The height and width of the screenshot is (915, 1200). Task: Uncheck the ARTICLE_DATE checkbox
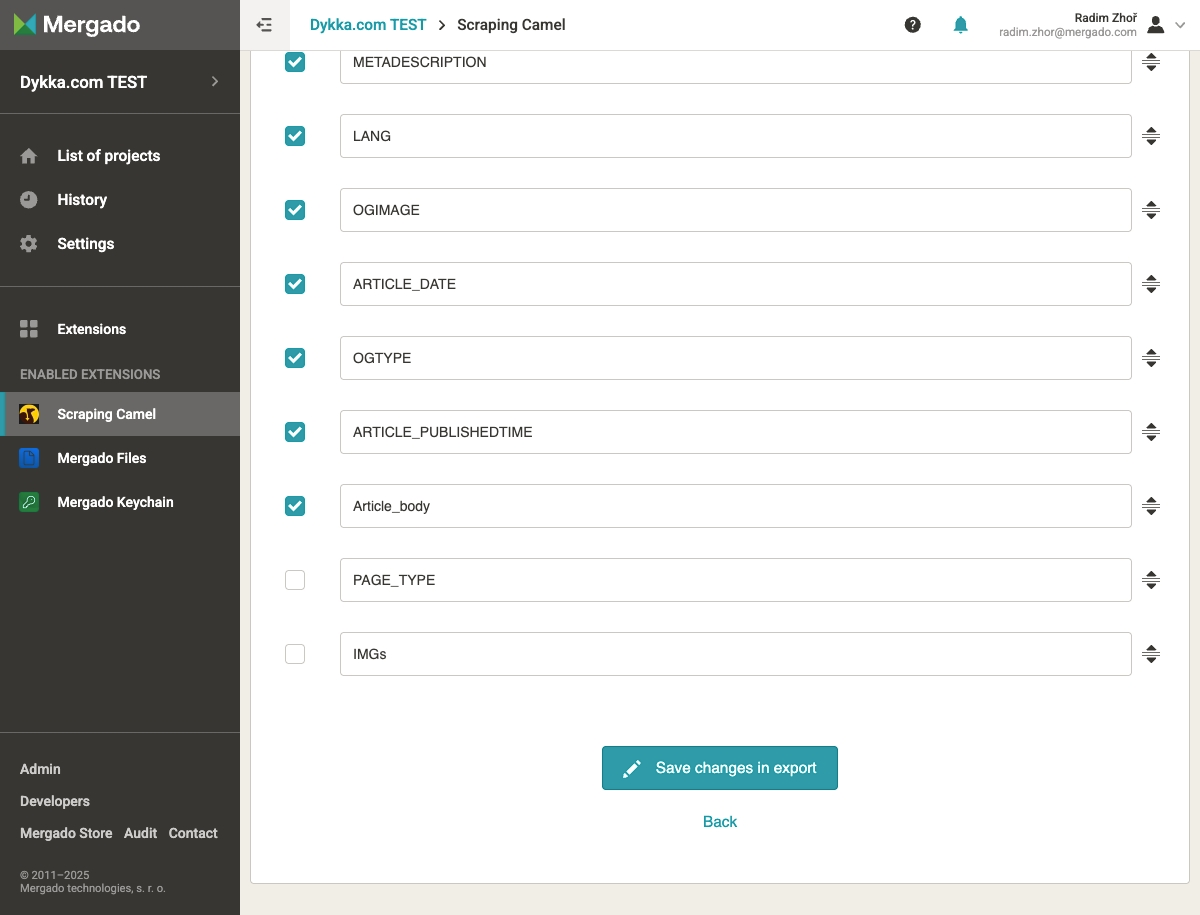[x=295, y=284]
